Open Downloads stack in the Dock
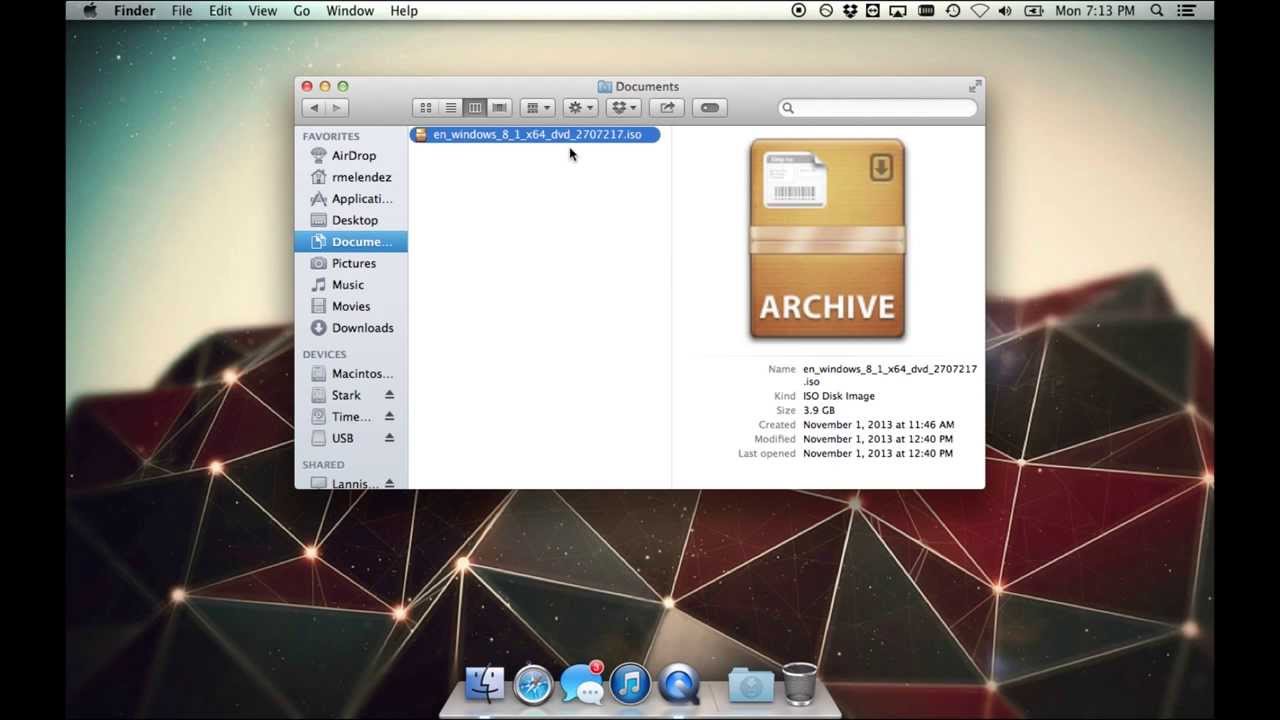The width and height of the screenshot is (1280, 720). [751, 685]
